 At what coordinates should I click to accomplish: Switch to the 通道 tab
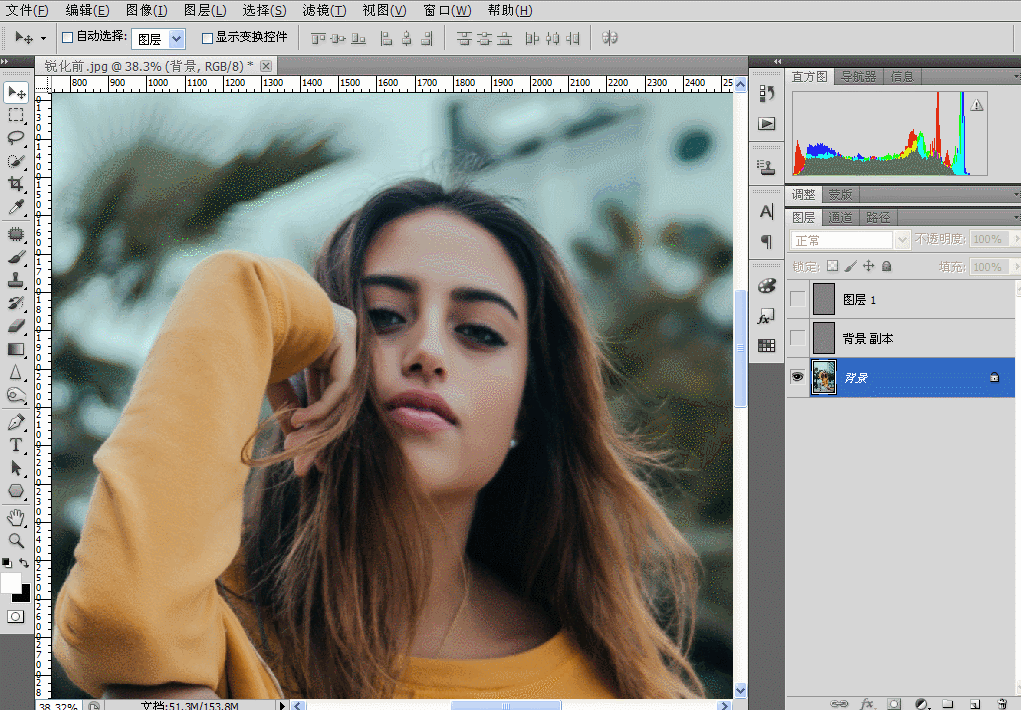[840, 218]
